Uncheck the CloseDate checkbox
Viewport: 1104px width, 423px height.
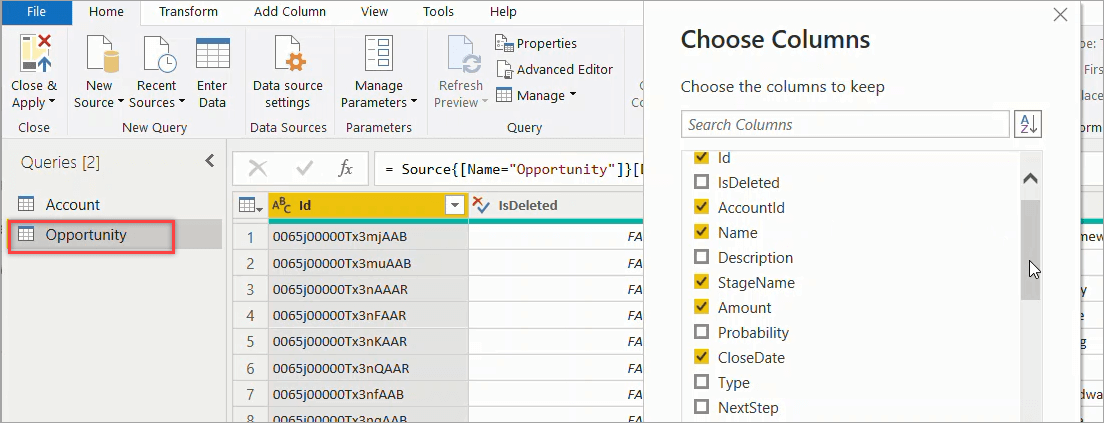tap(701, 357)
